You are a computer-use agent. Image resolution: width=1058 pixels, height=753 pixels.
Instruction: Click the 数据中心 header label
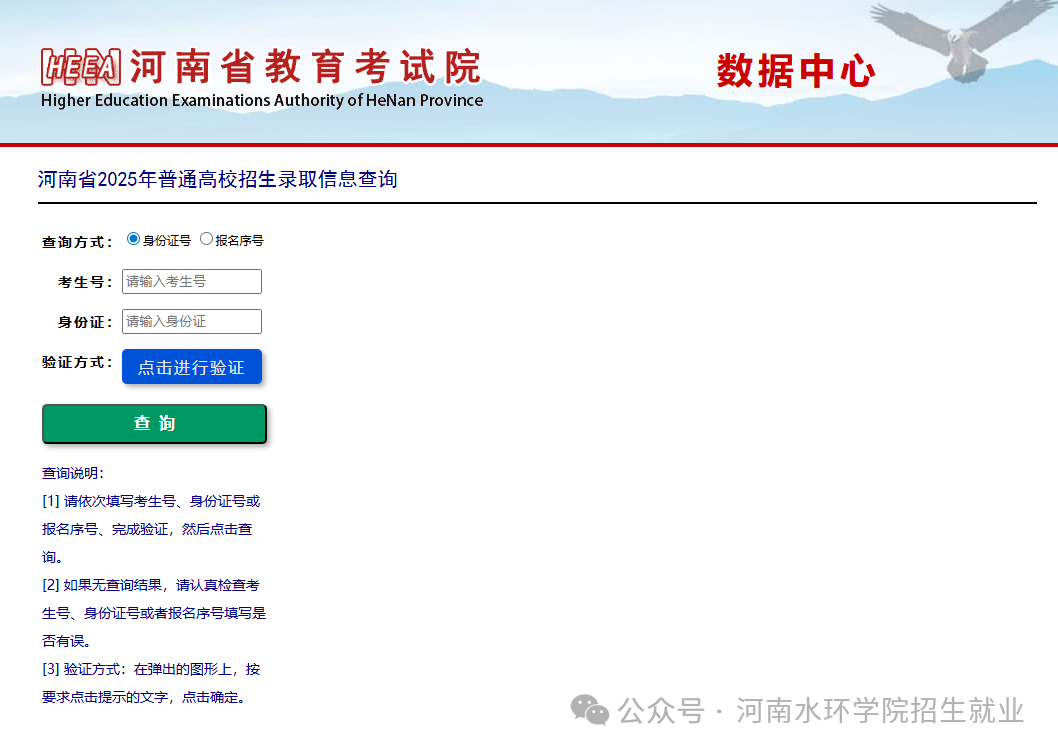[794, 70]
